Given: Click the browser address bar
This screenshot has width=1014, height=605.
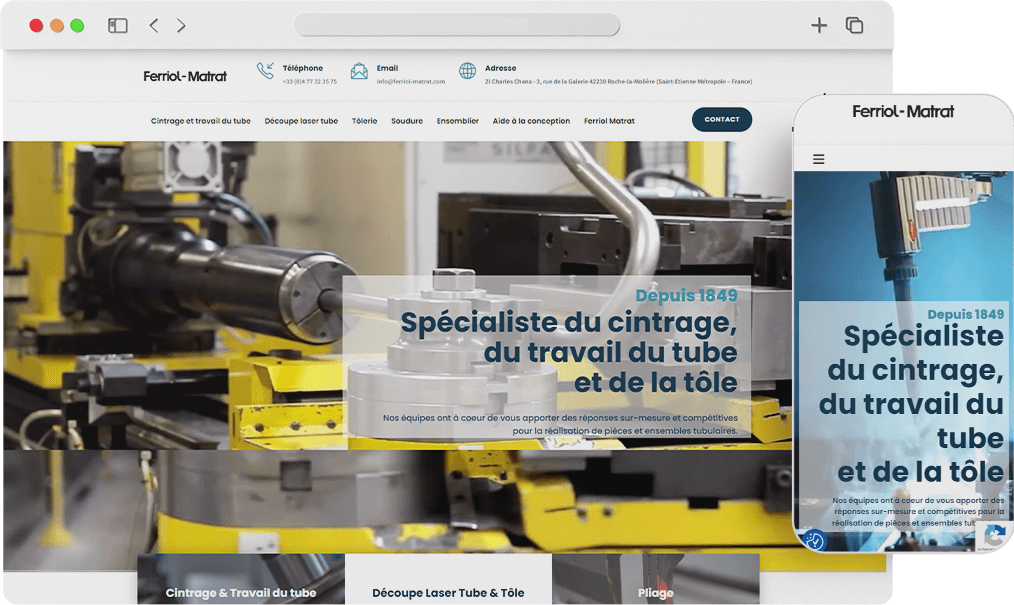Looking at the screenshot, I should (457, 26).
